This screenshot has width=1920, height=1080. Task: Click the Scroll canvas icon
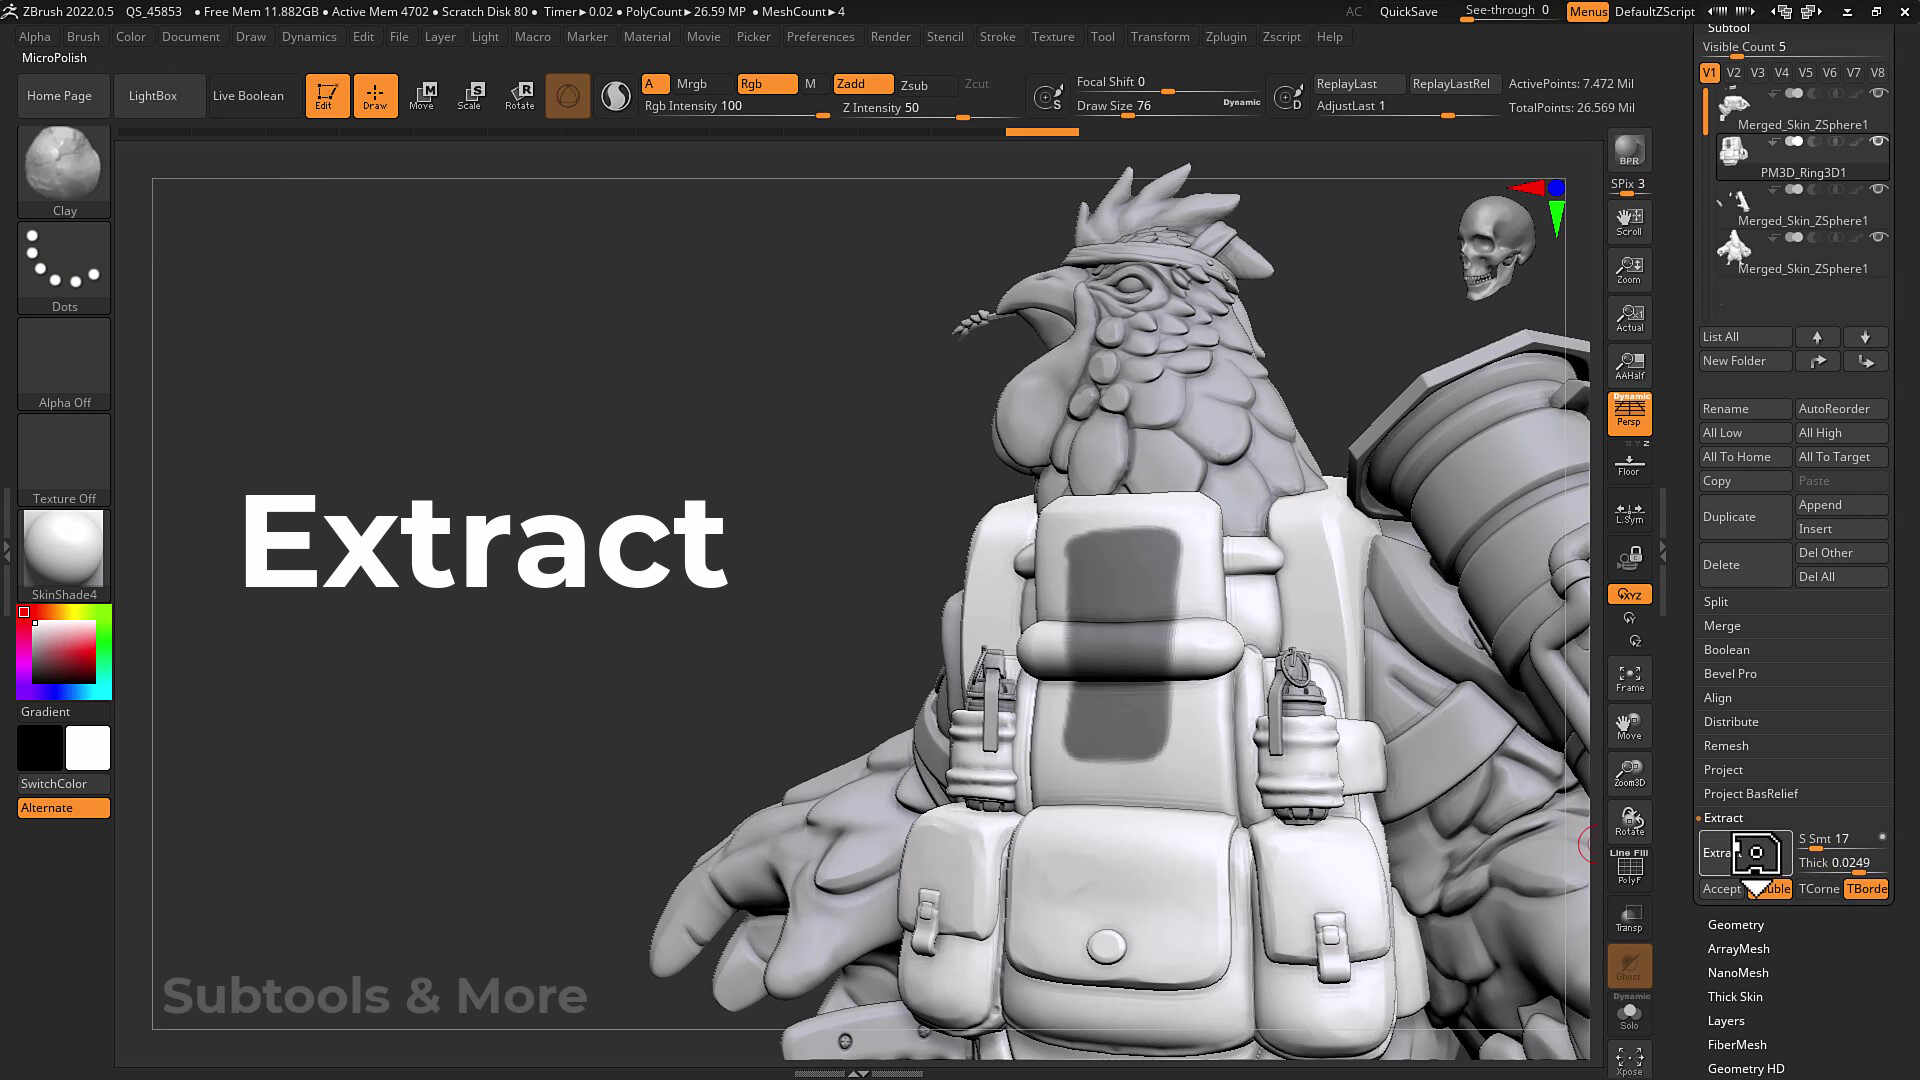[x=1629, y=222]
